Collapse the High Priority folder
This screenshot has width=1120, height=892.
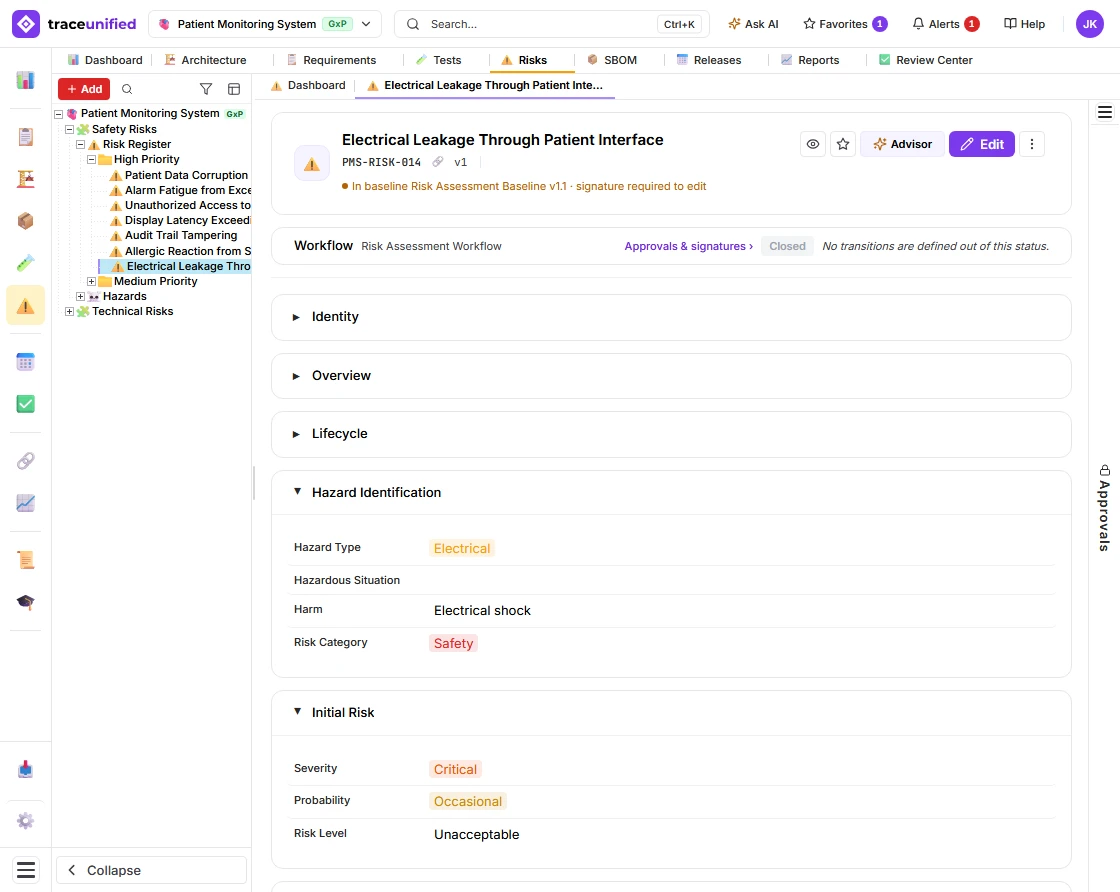(91, 159)
